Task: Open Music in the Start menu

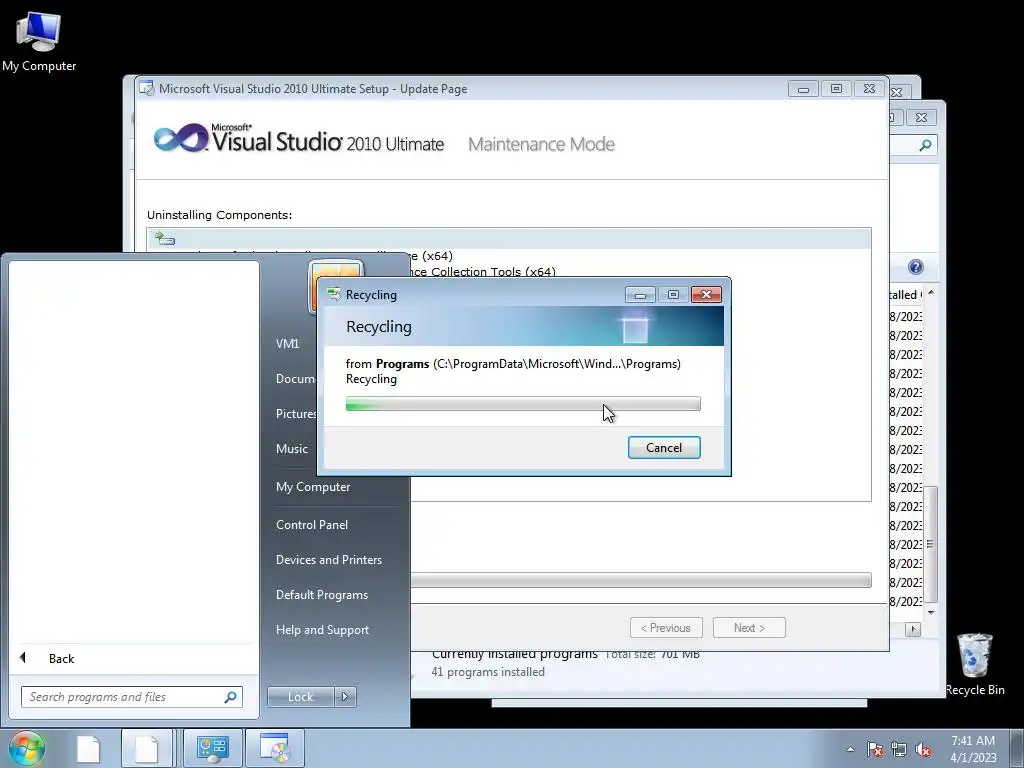Action: (291, 449)
